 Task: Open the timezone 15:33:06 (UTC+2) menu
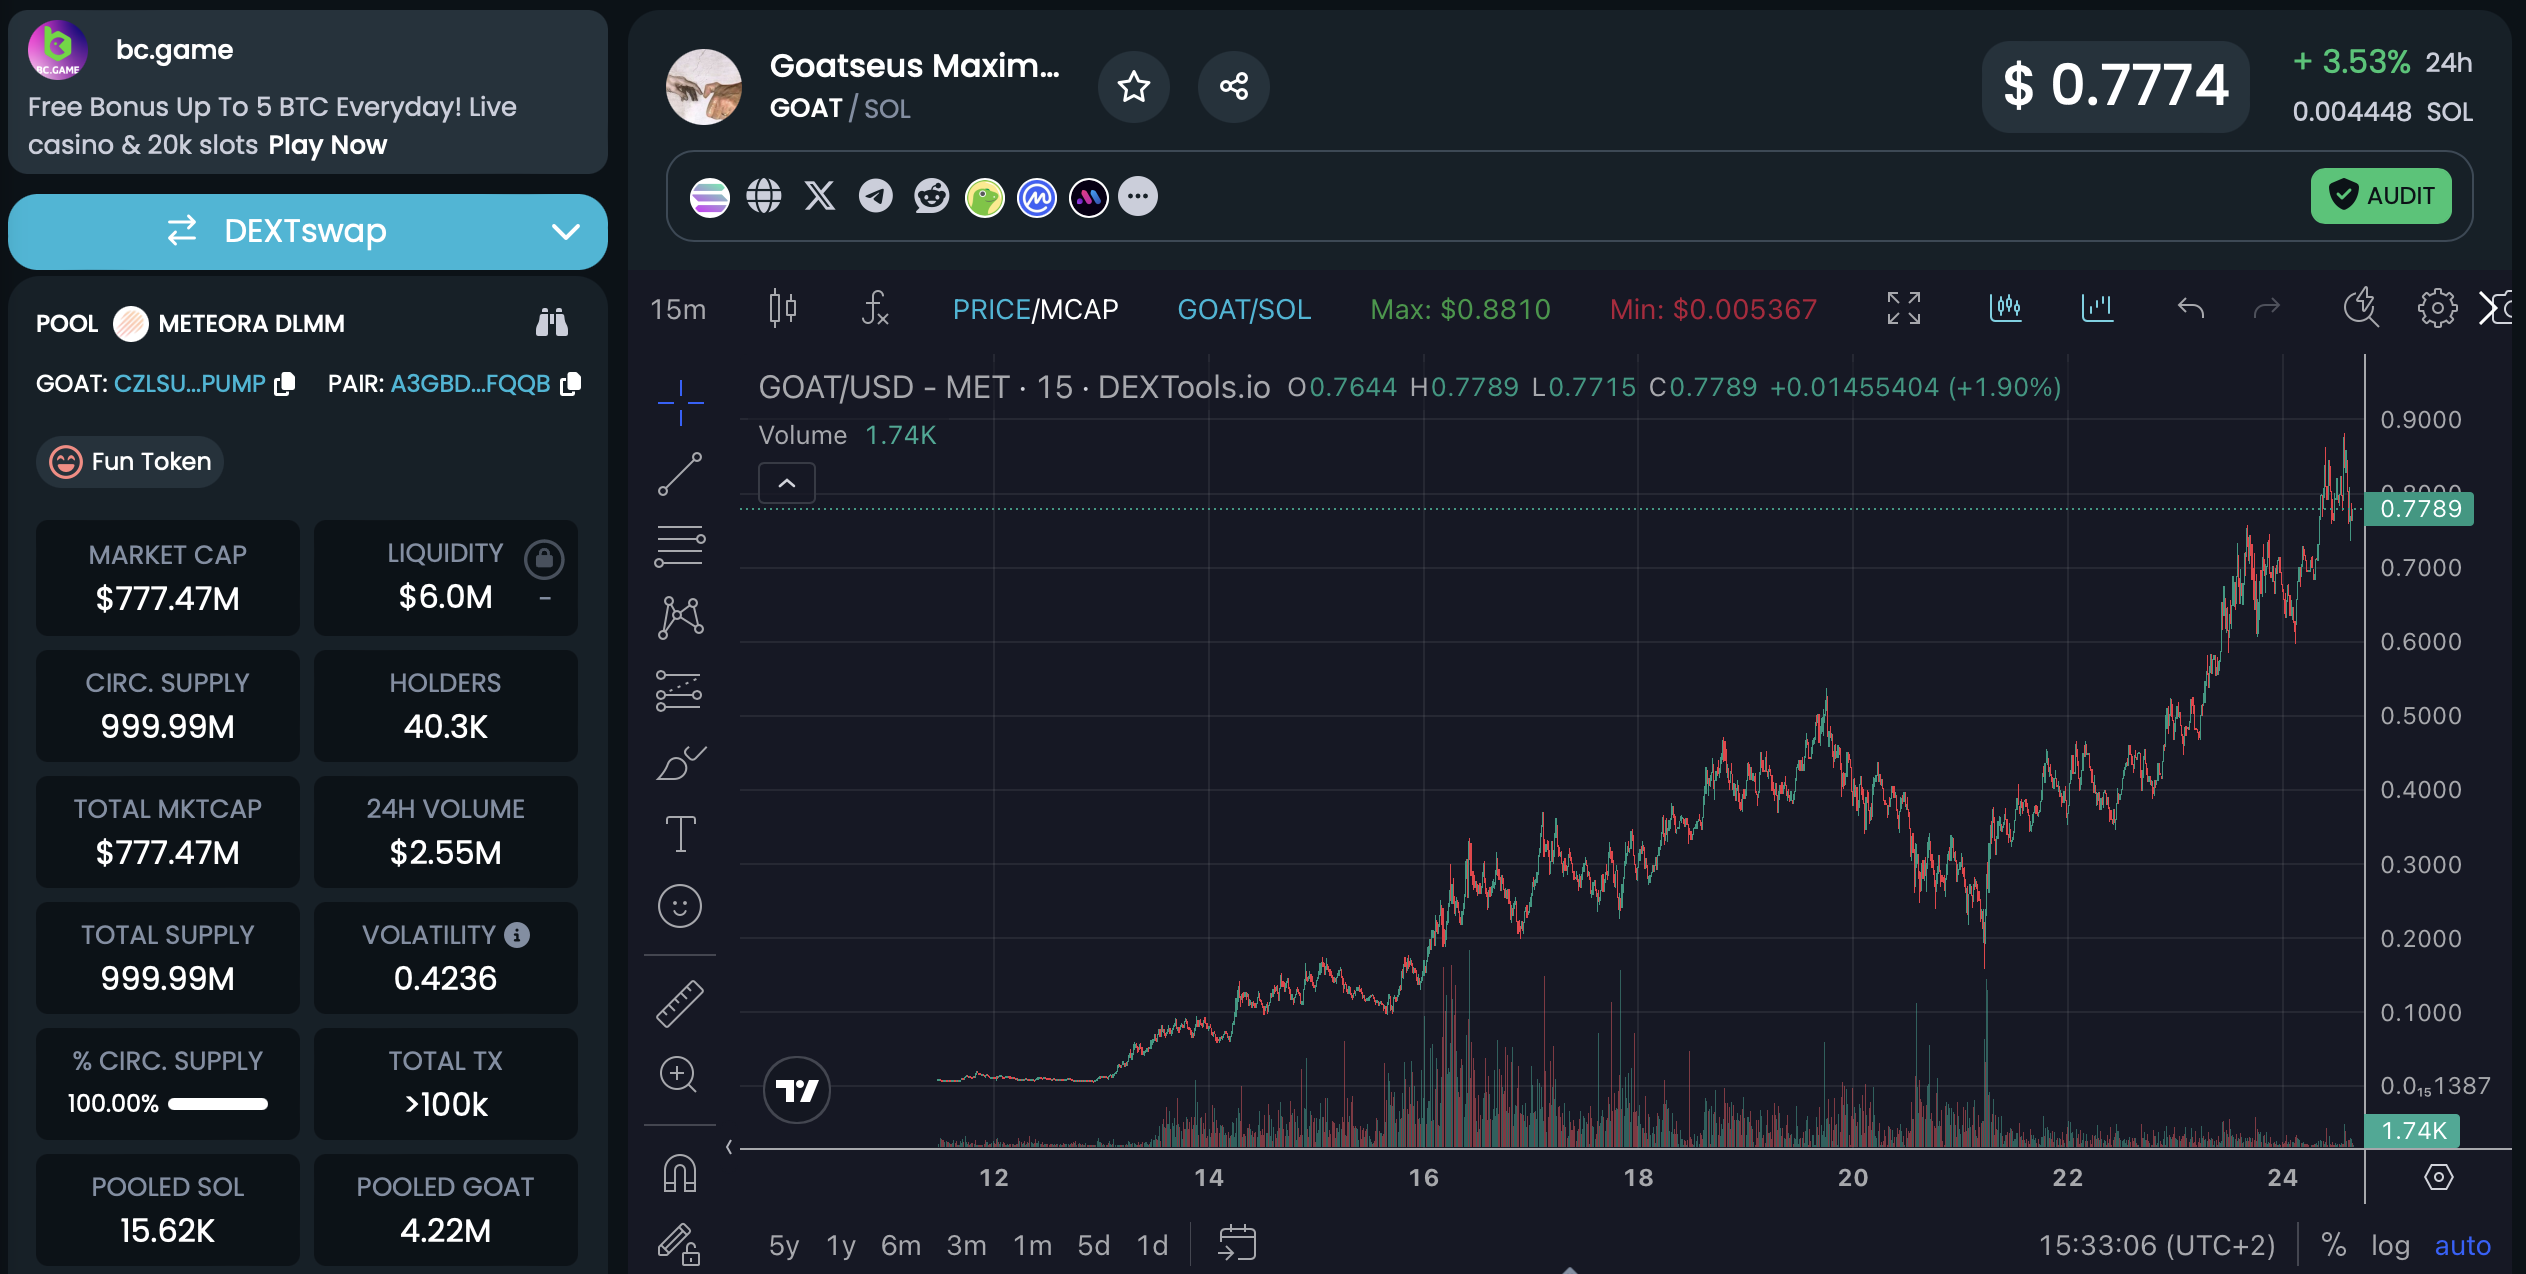point(2156,1245)
